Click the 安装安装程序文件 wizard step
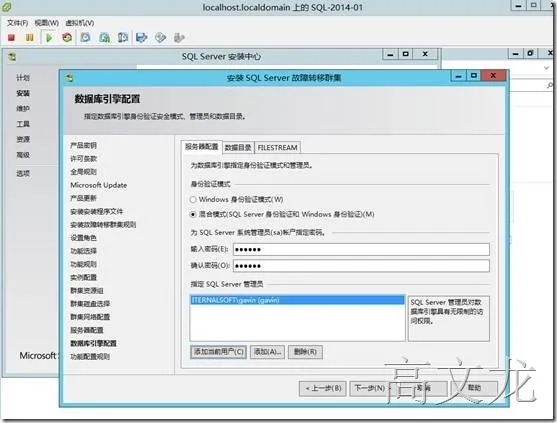Image resolution: width=557 pixels, height=423 pixels. [x=96, y=211]
